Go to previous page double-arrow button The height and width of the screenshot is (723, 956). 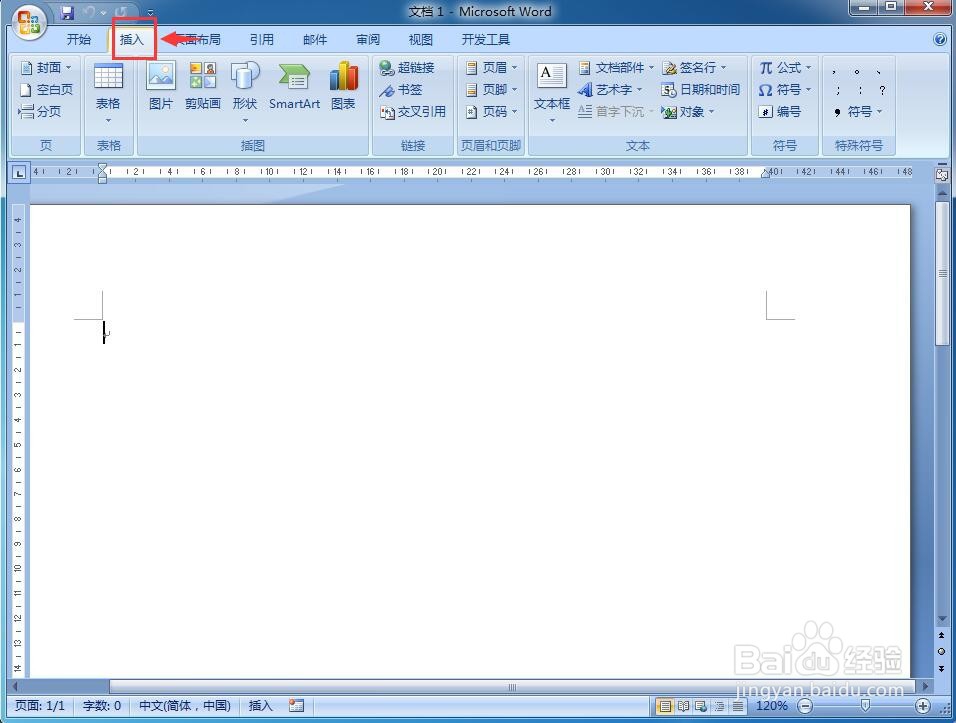[941, 635]
